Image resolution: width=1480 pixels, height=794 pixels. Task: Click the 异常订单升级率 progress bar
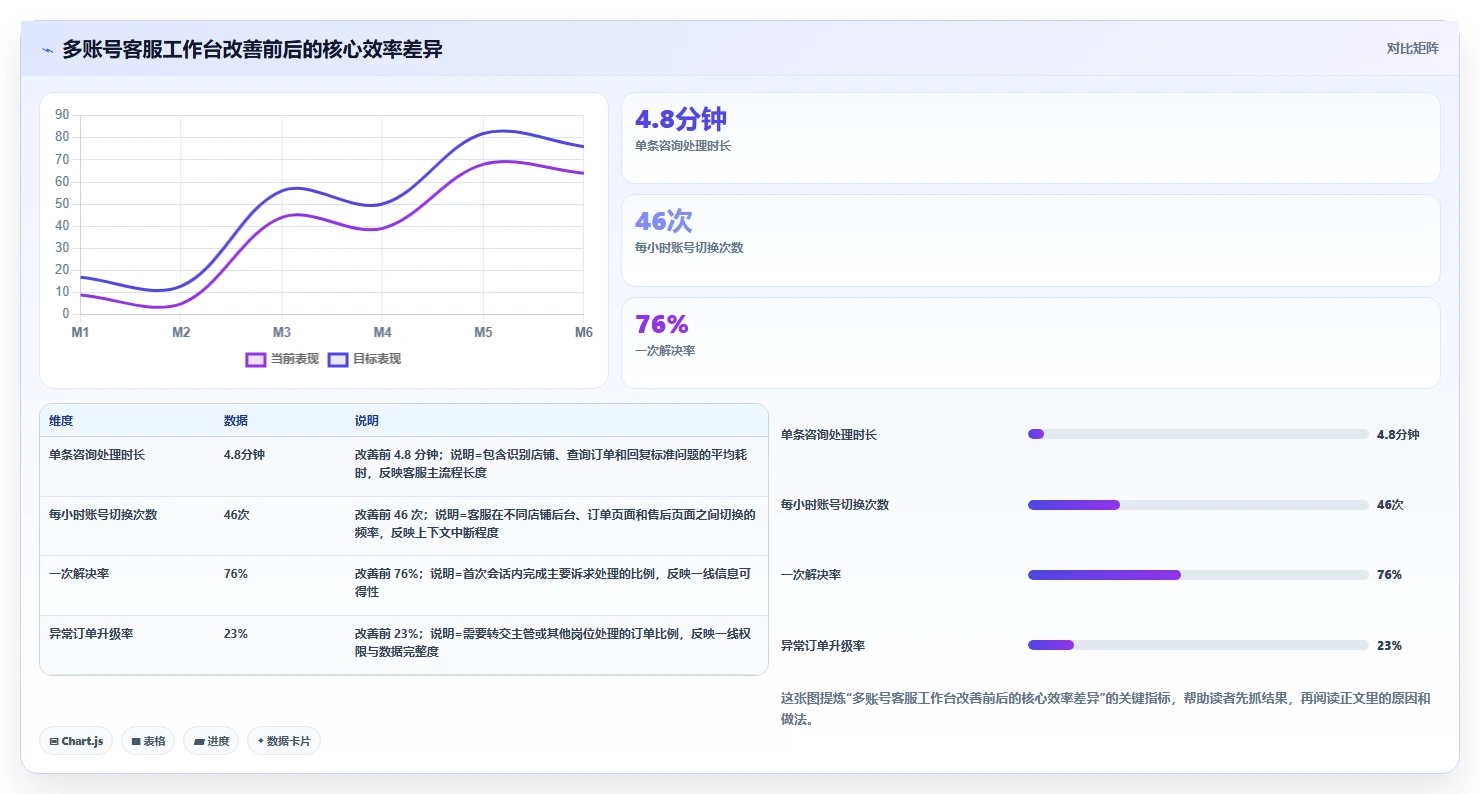[x=1198, y=645]
